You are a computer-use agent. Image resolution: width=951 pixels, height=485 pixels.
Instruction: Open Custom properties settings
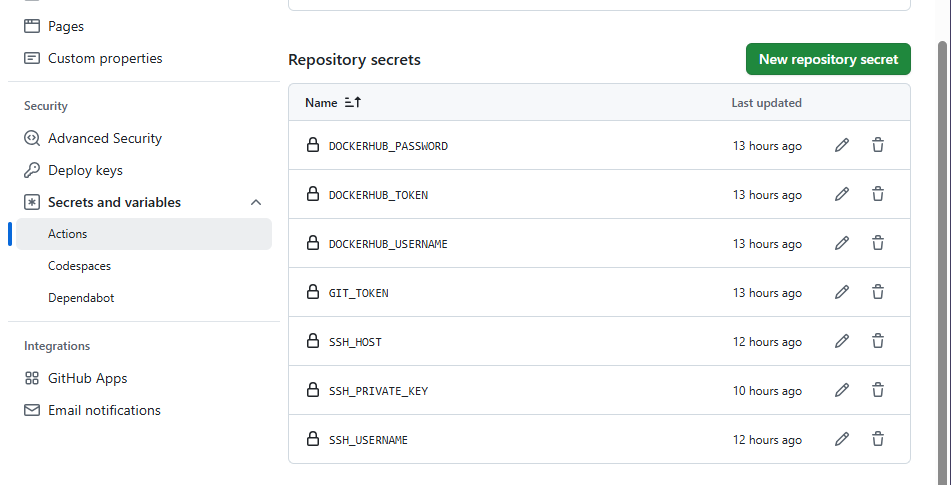105,58
